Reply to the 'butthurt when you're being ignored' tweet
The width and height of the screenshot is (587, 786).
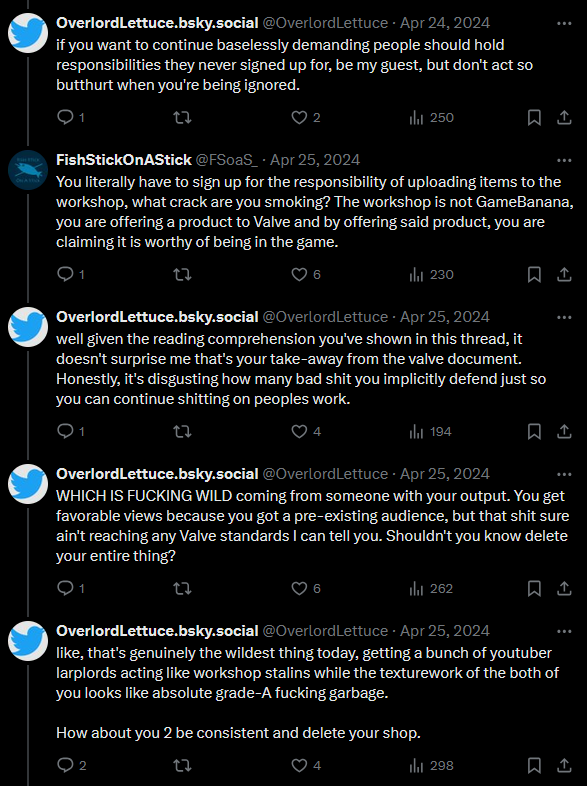click(x=70, y=118)
